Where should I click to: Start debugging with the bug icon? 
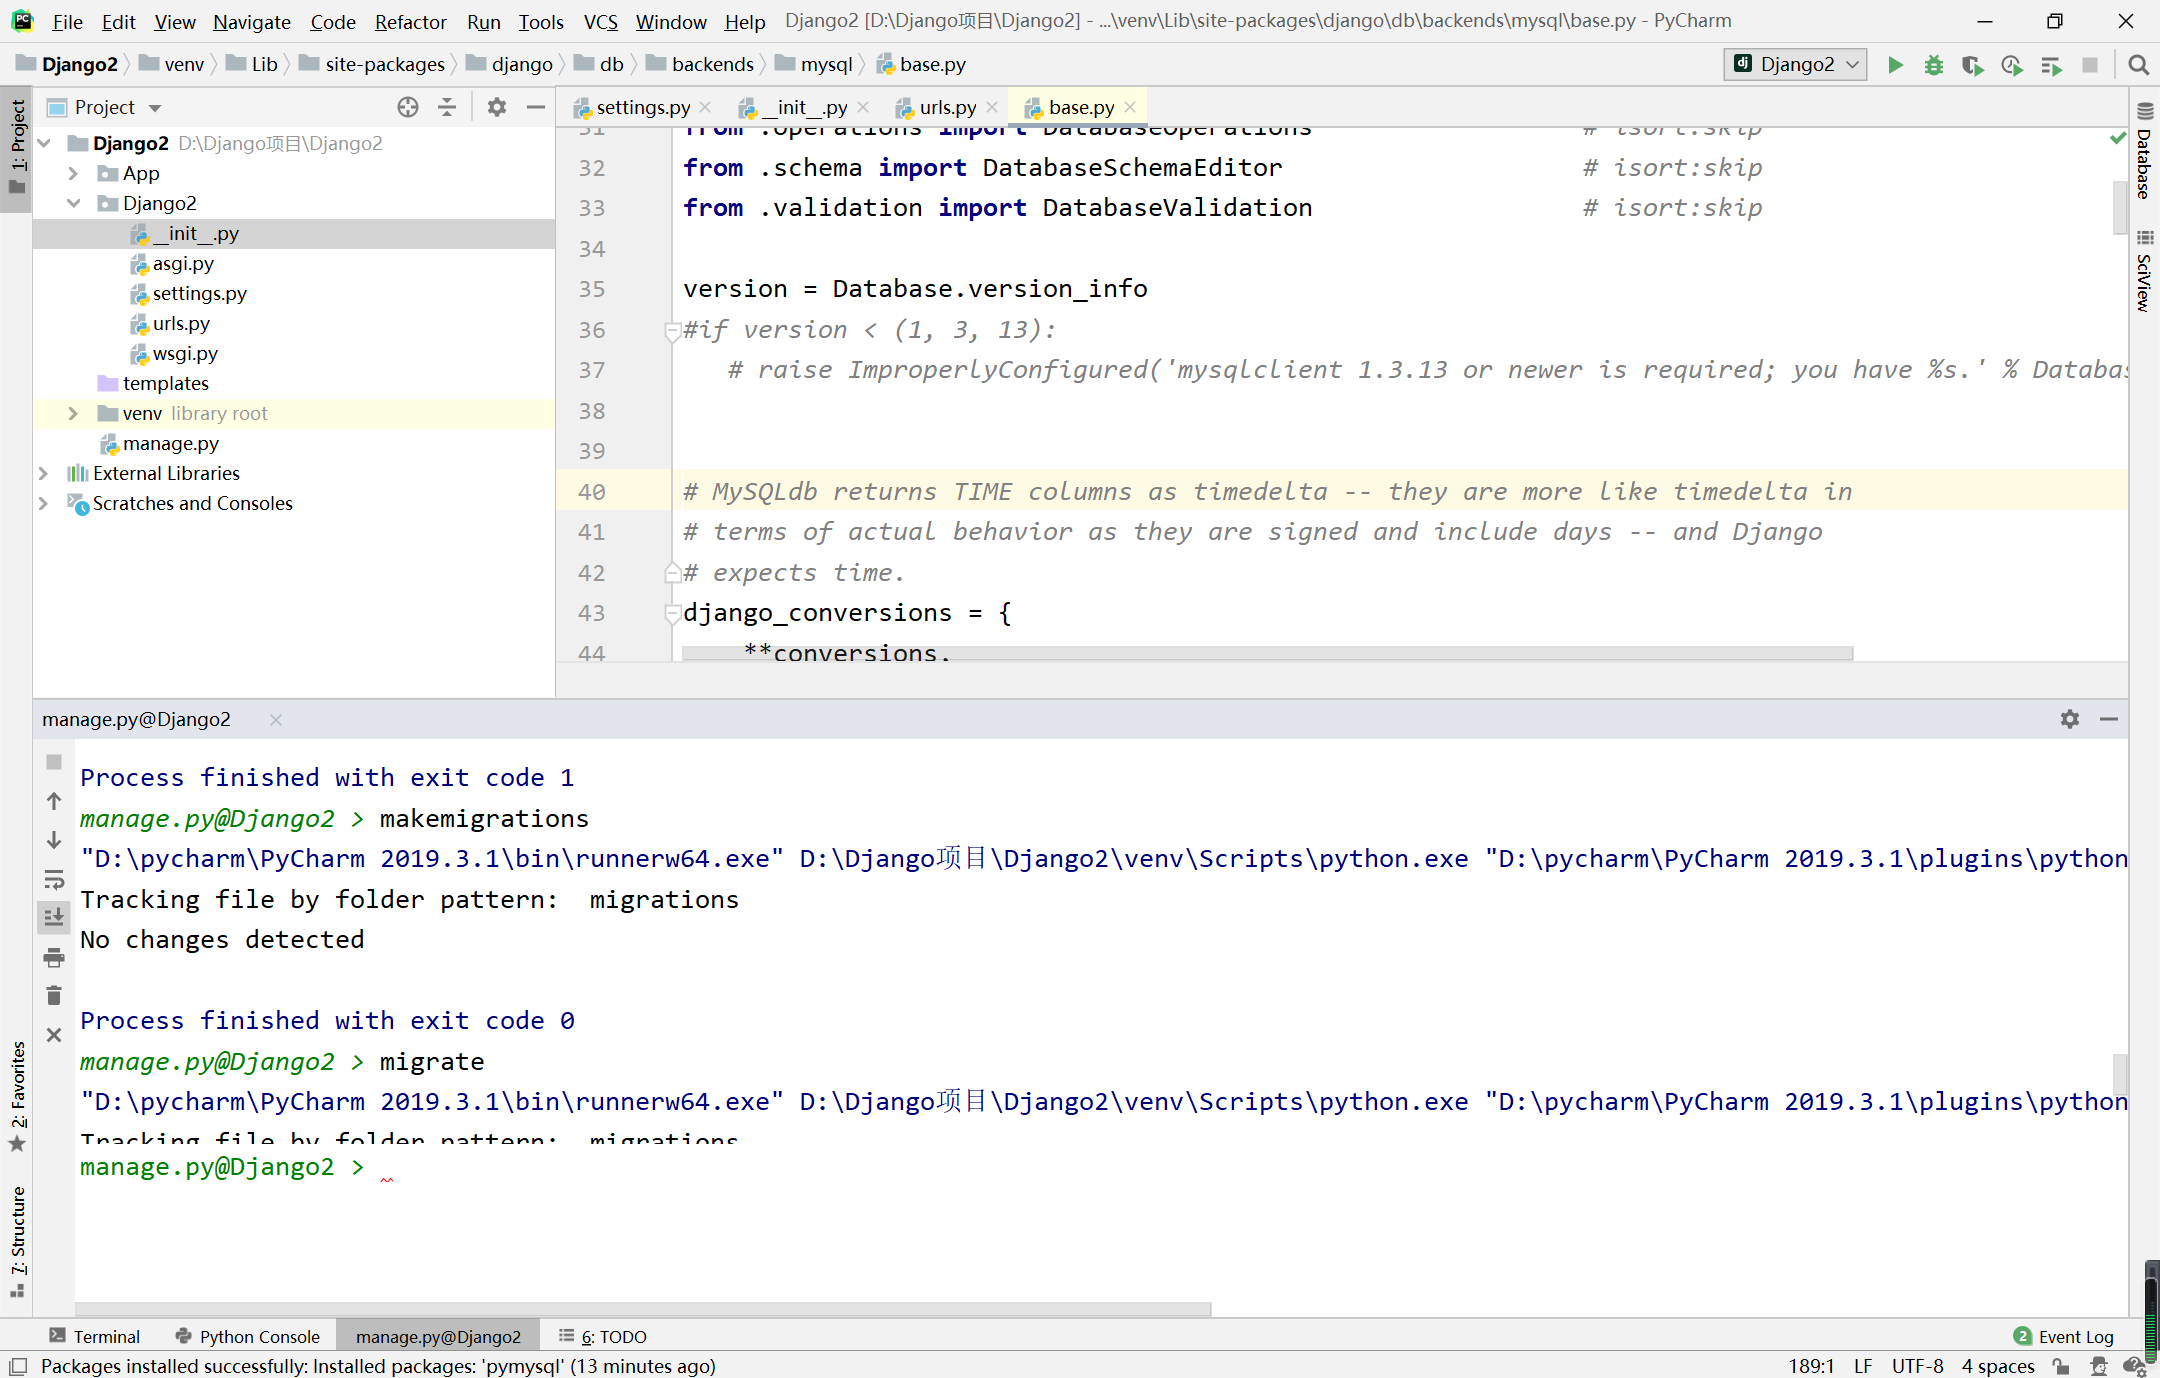tap(1934, 65)
